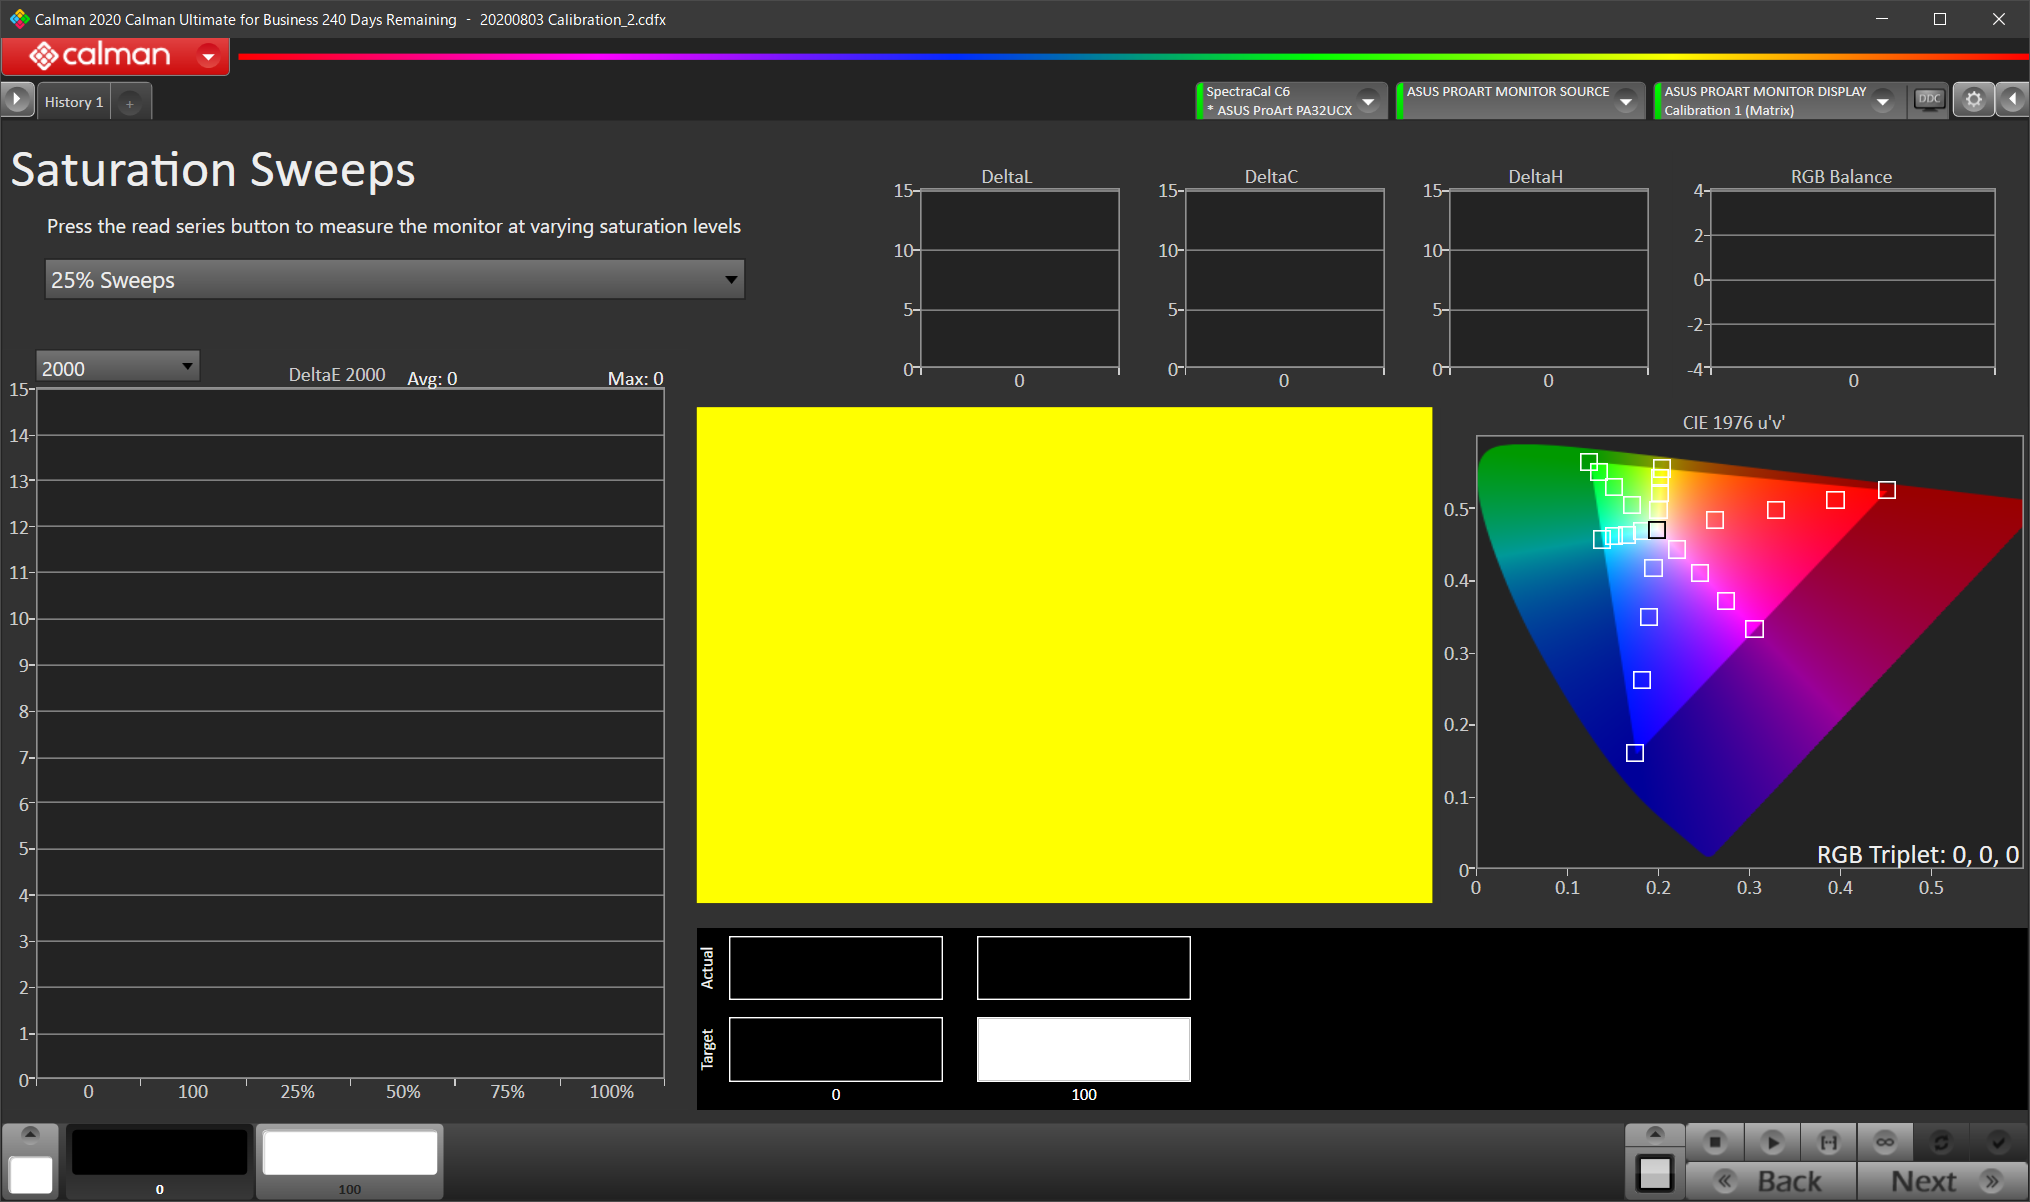Expand the right panel with the left arrow
This screenshot has width=2030, height=1202.
2012,100
